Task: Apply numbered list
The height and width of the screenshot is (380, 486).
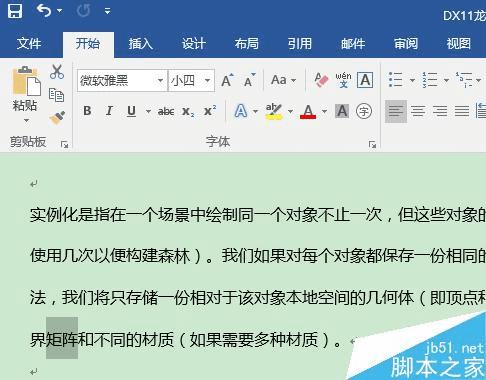Action: click(x=430, y=80)
